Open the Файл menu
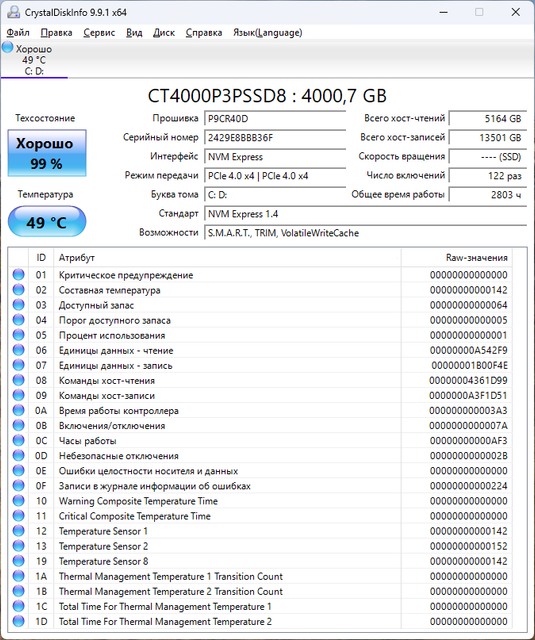535x640 pixels. tap(18, 33)
